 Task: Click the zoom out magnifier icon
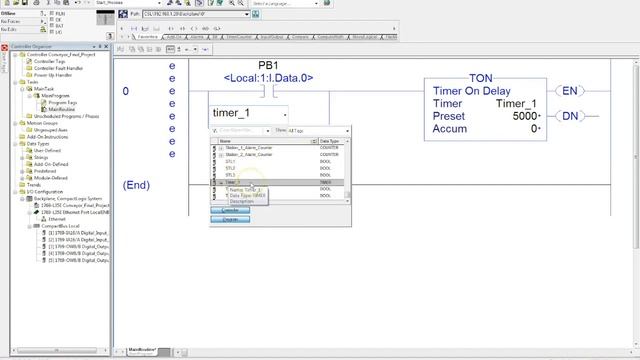[241, 3]
